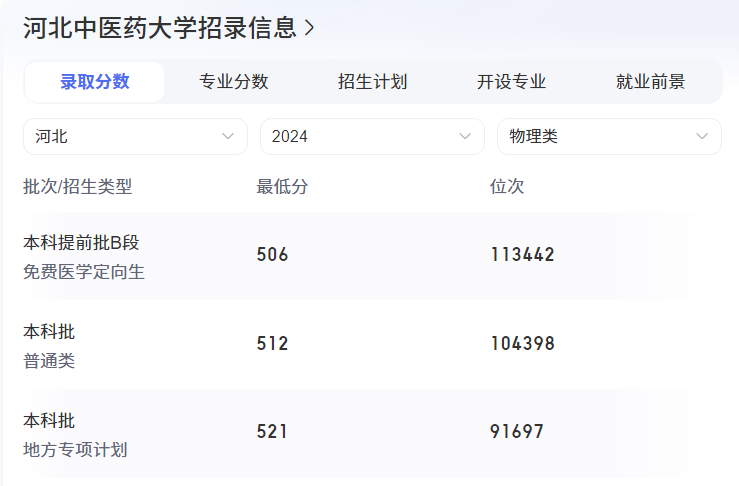This screenshot has width=739, height=486.
Task: Go to the 就业前景 tab
Action: [650, 82]
